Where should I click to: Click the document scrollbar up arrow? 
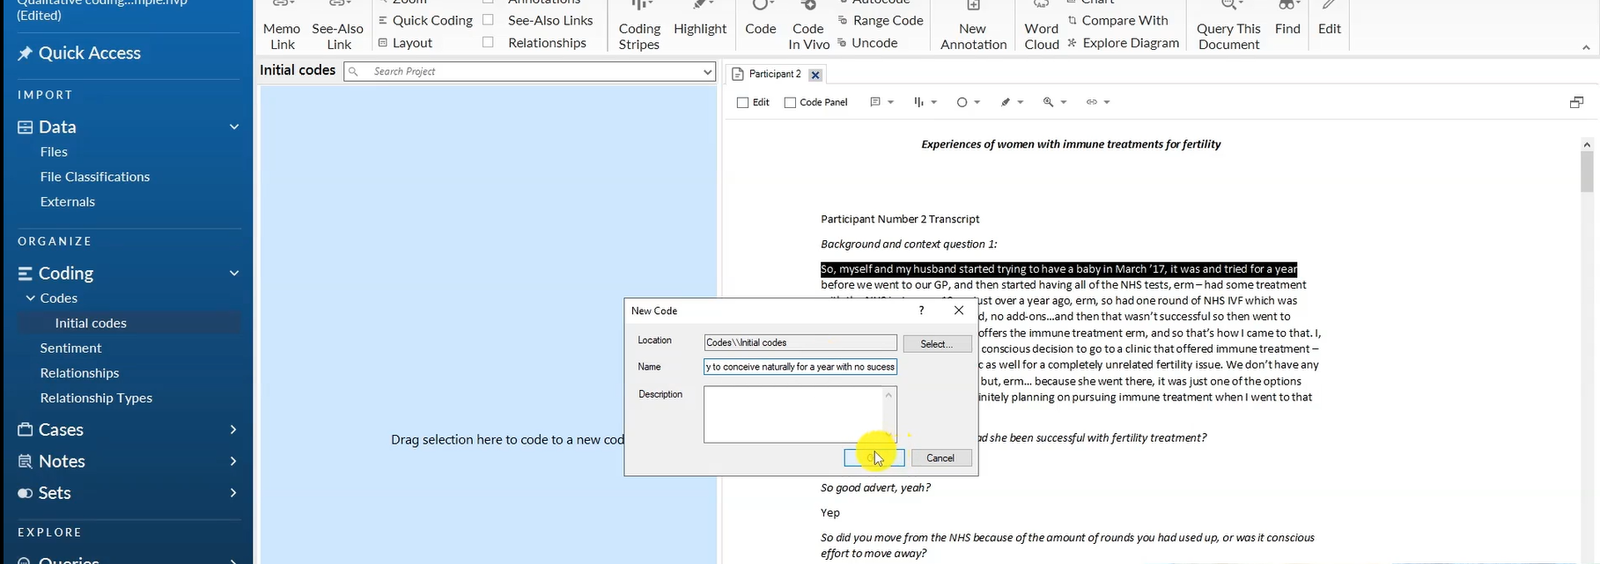pos(1587,145)
